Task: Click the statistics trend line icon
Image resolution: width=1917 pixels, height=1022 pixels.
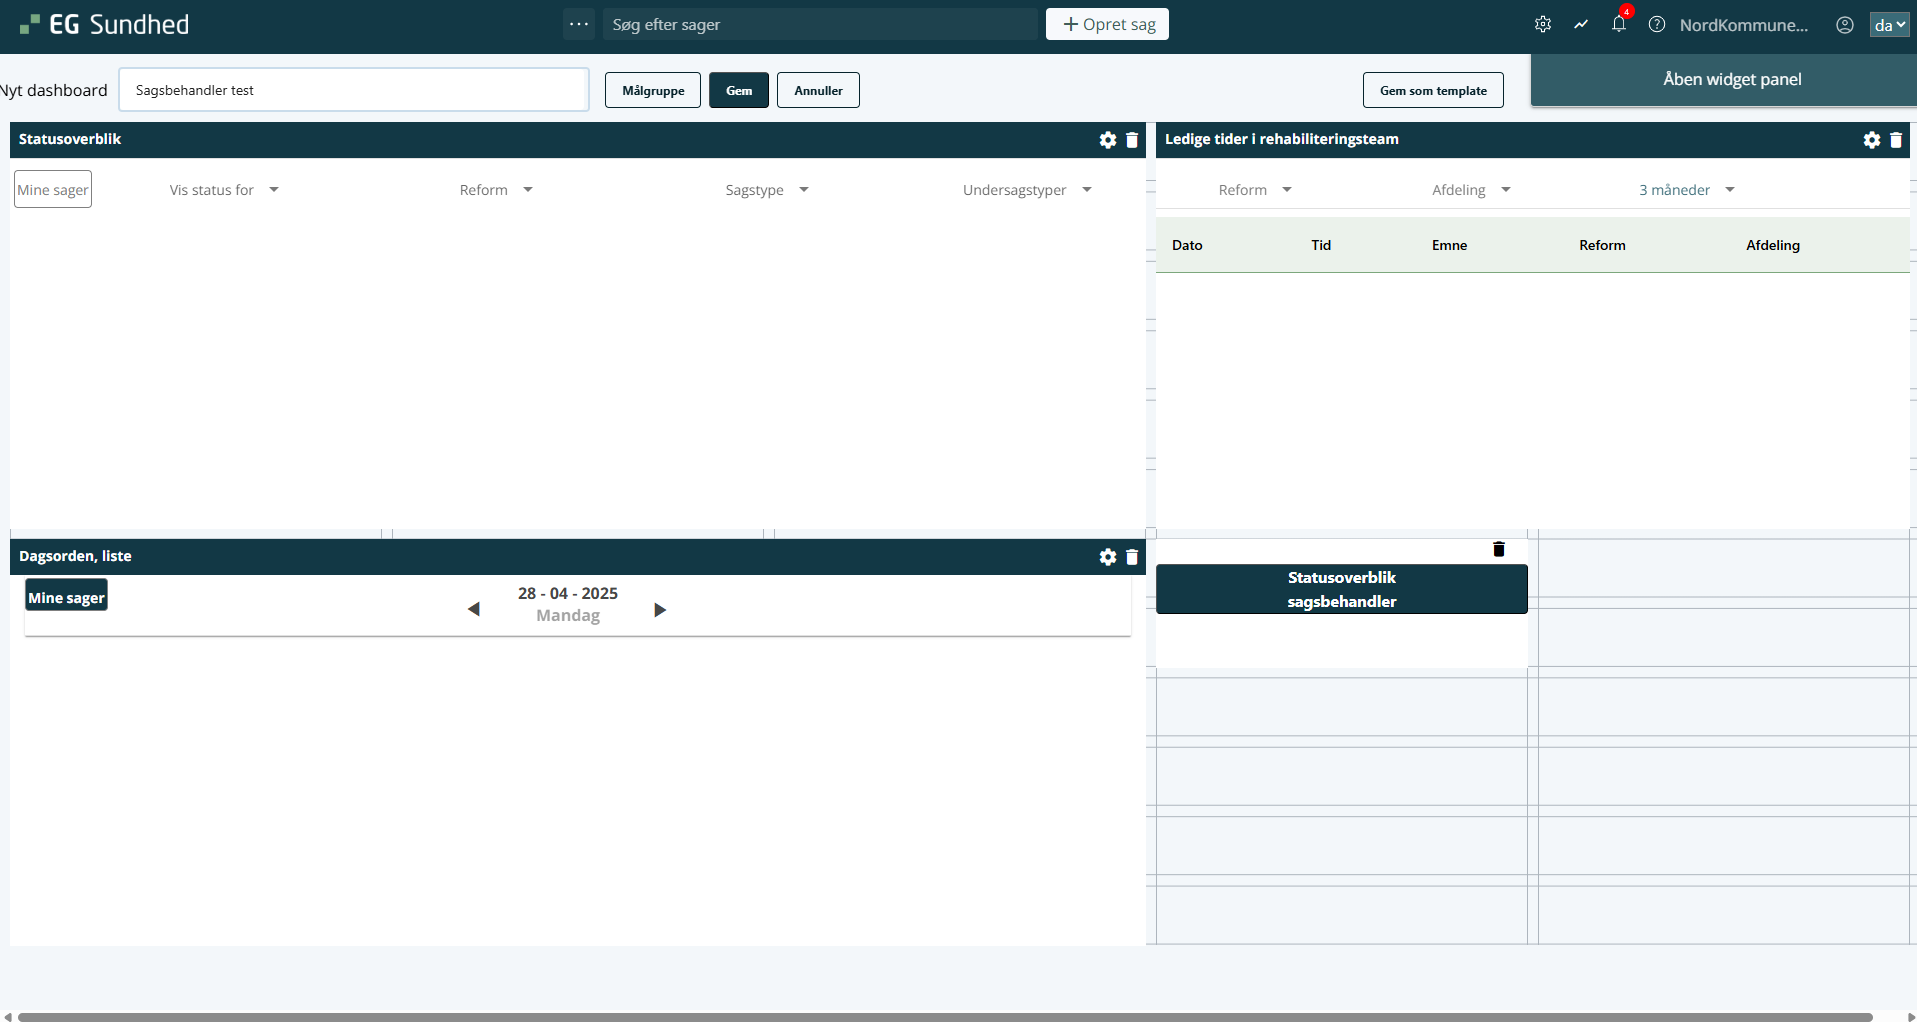Action: click(x=1581, y=25)
